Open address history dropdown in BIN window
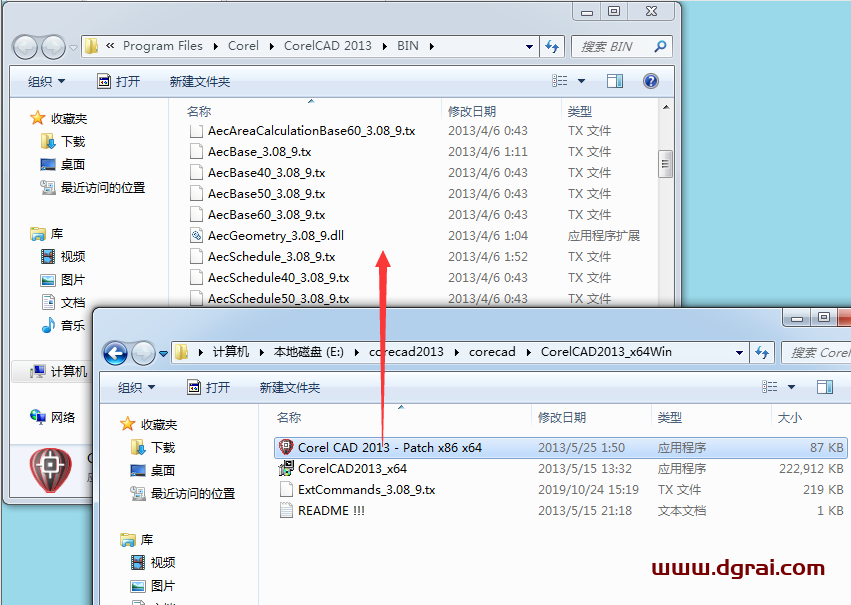 [x=529, y=47]
